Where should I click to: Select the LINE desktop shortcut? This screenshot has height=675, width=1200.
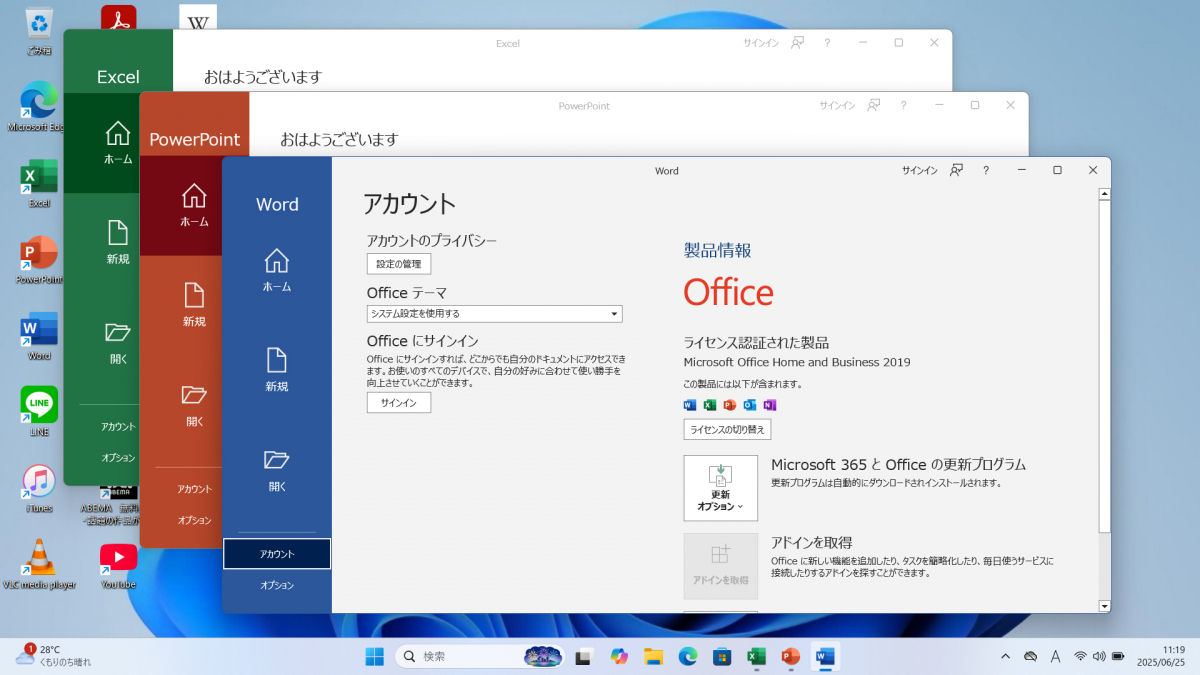click(x=39, y=411)
